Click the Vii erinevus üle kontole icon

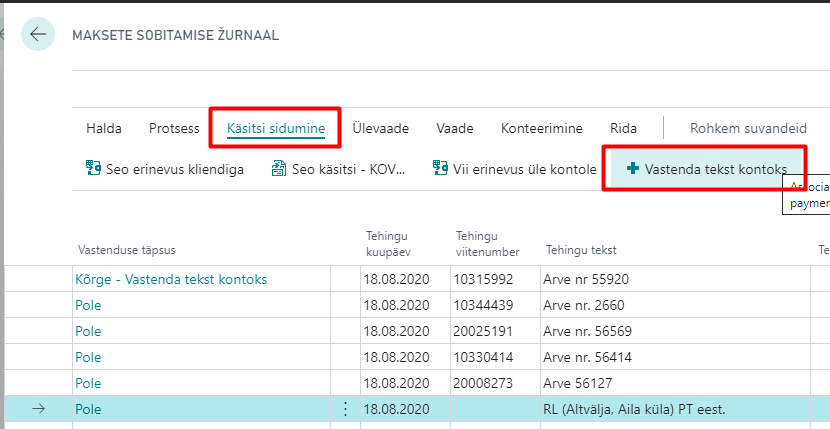(x=440, y=169)
